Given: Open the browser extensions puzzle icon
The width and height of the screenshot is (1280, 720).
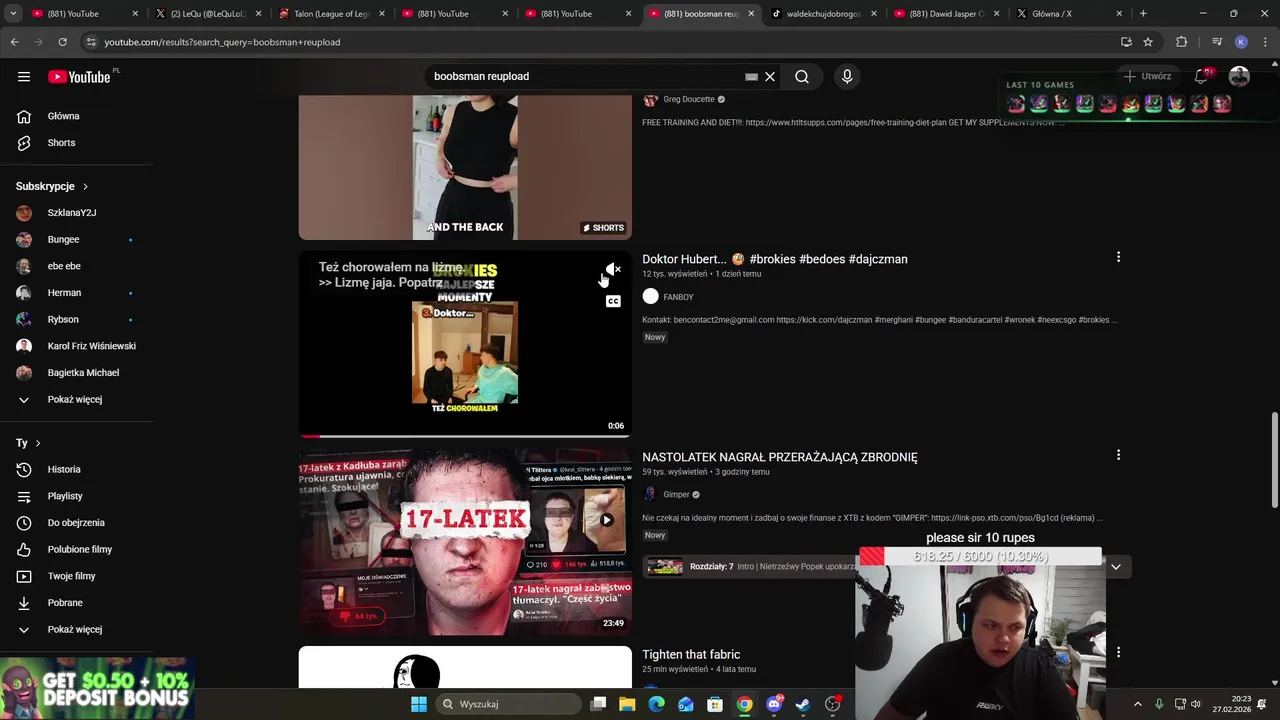Looking at the screenshot, I should point(1181,42).
